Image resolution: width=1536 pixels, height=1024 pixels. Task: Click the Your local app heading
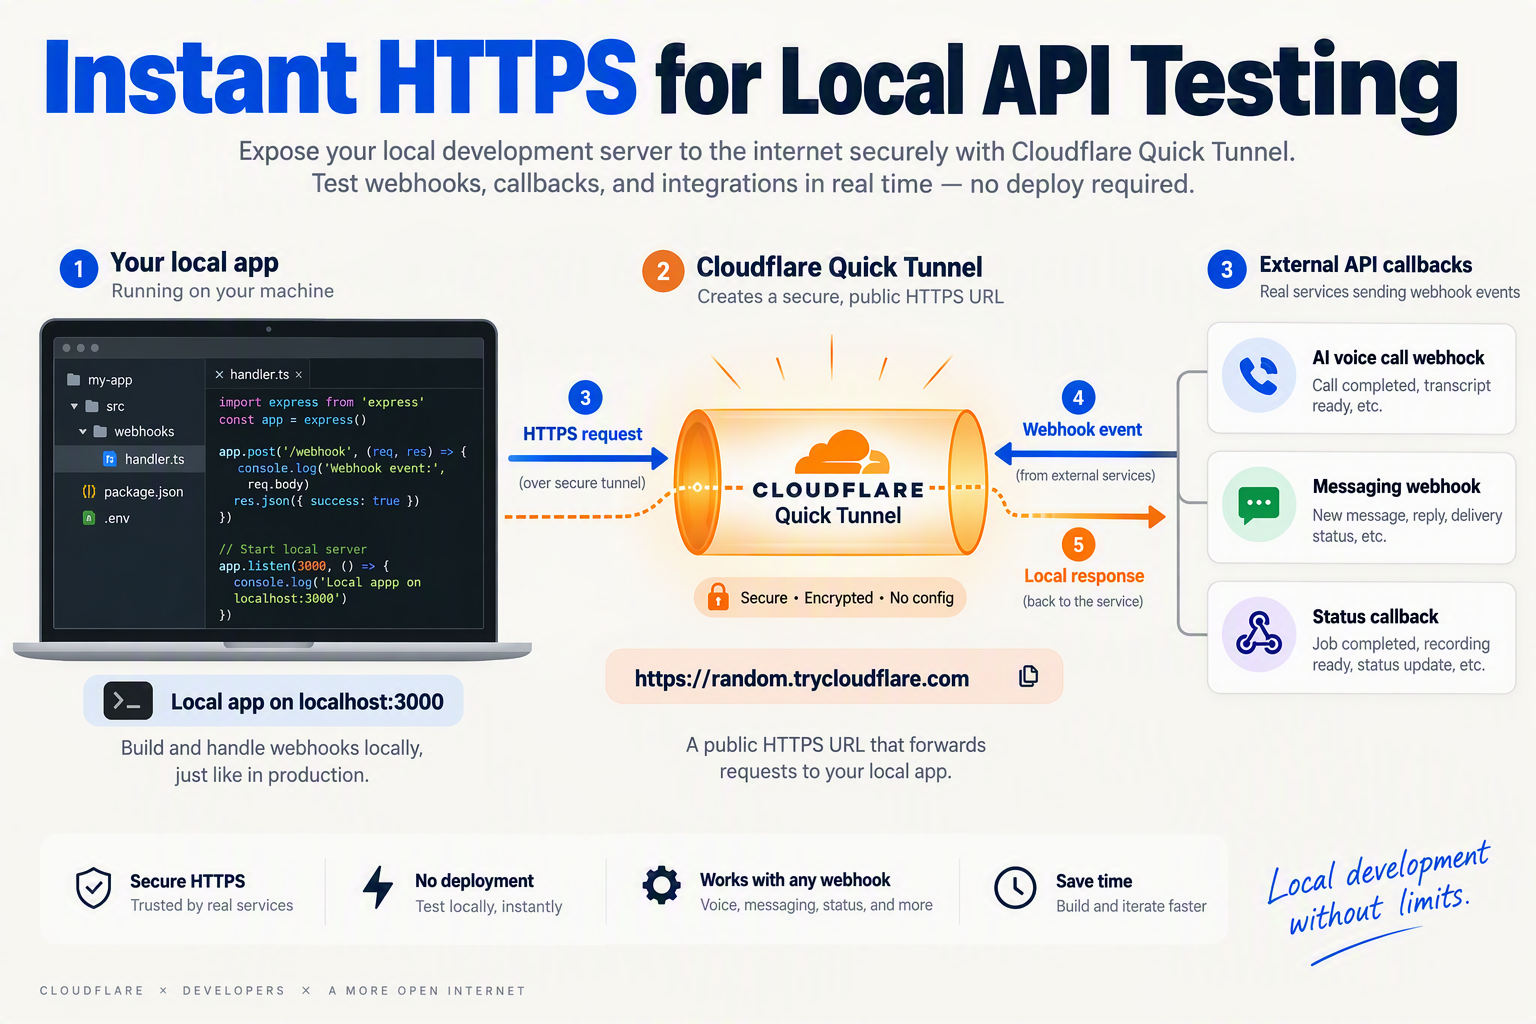(194, 263)
